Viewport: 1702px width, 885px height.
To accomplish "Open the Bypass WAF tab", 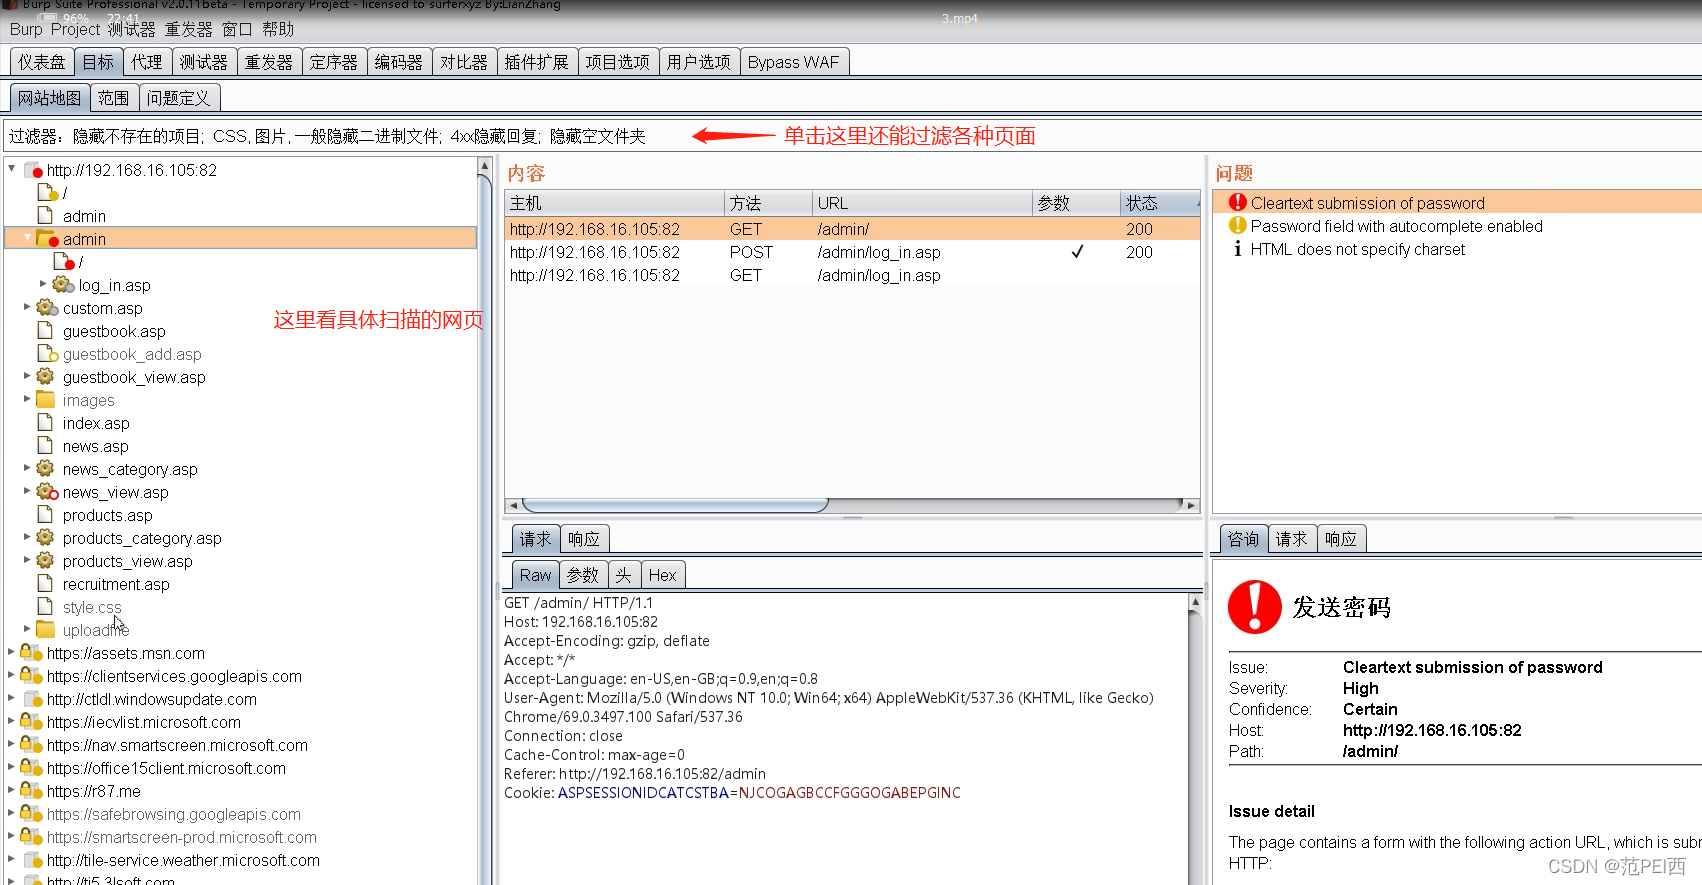I will click(x=794, y=62).
